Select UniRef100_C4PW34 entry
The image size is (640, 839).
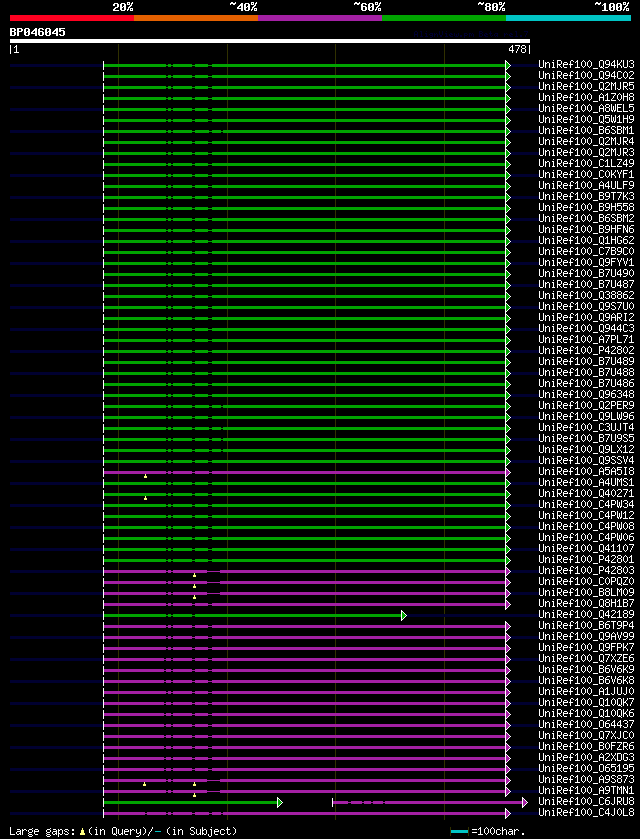tap(586, 505)
